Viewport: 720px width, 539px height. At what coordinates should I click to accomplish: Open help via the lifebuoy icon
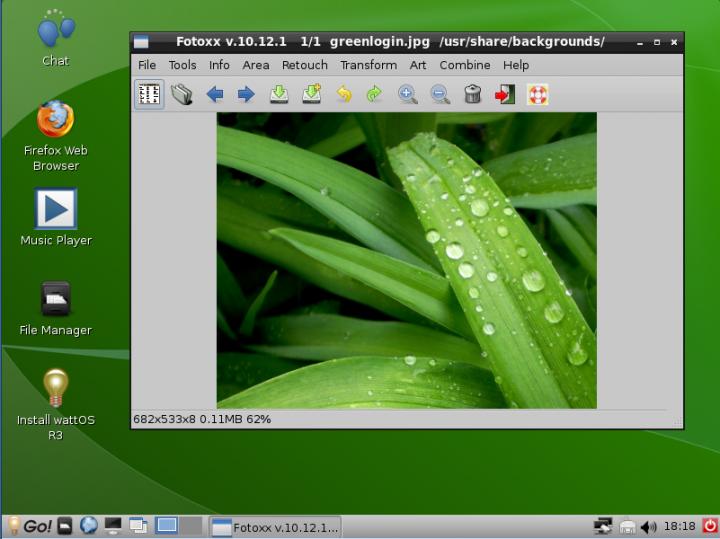click(x=537, y=95)
